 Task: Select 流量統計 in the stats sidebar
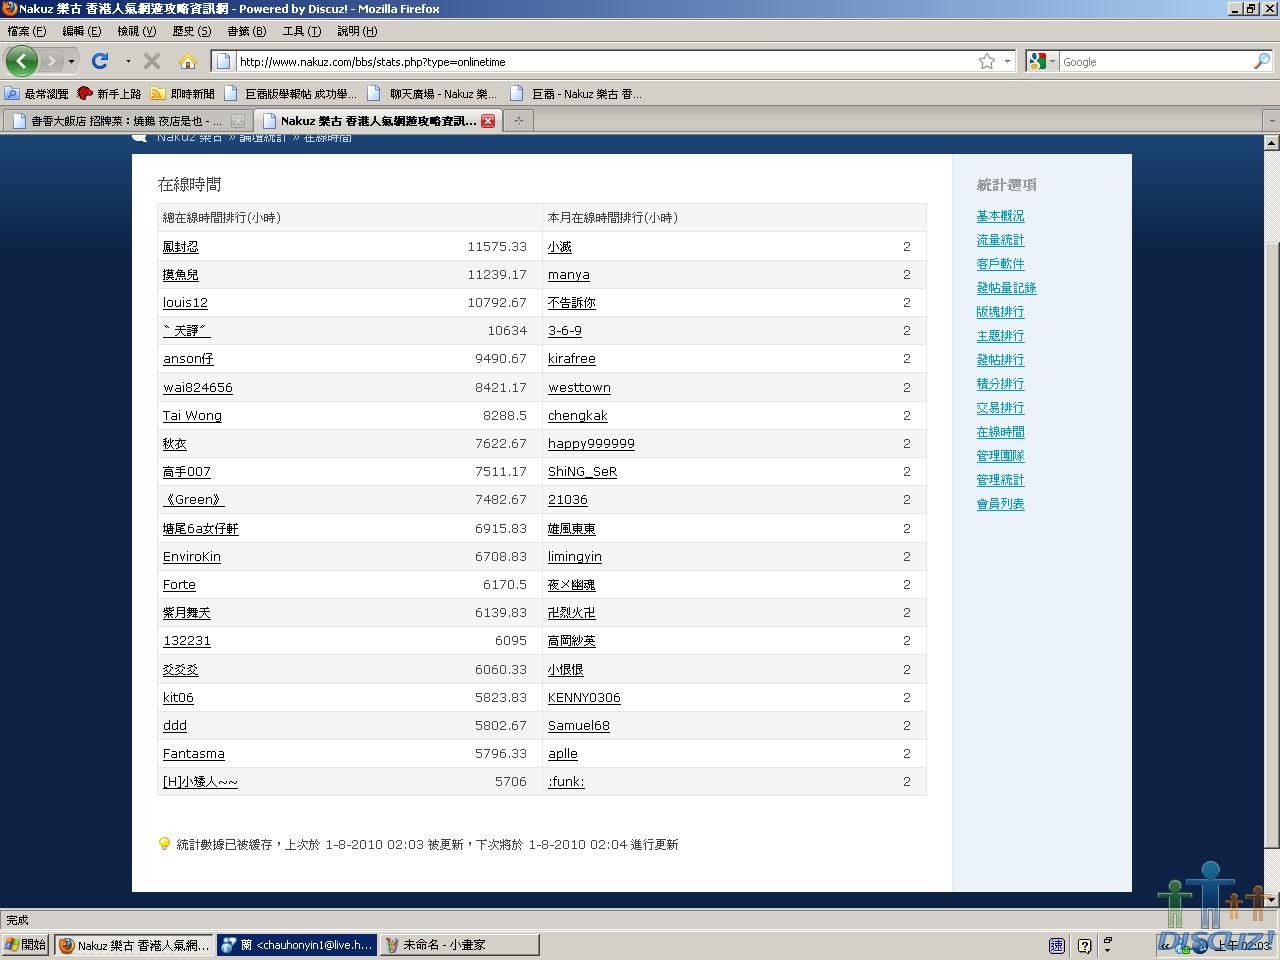pos(1000,240)
